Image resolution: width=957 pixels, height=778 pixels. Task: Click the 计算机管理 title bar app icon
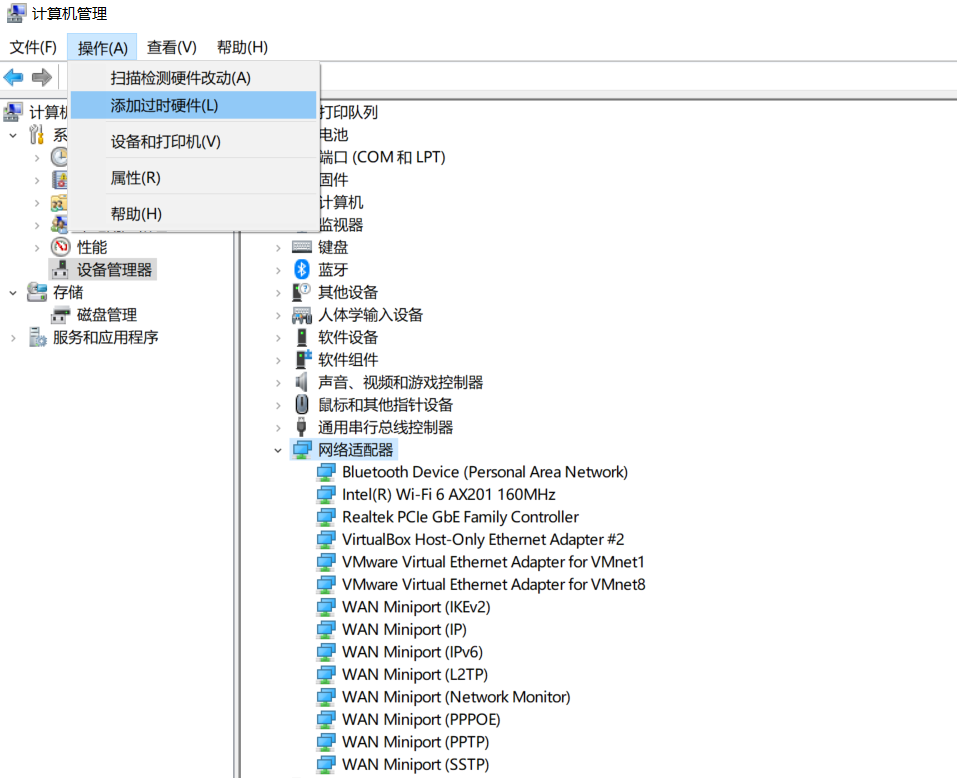(x=16, y=13)
